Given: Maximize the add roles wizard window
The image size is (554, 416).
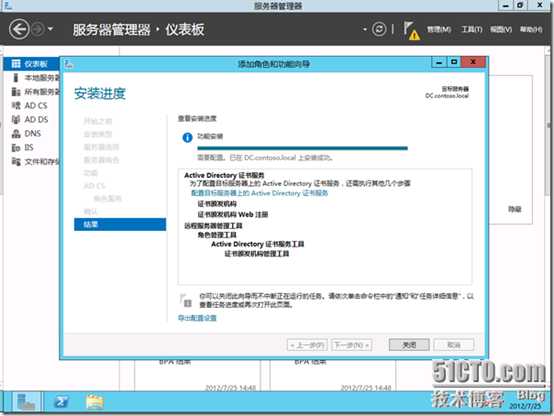Looking at the screenshot, I should pyautogui.click(x=454, y=63).
